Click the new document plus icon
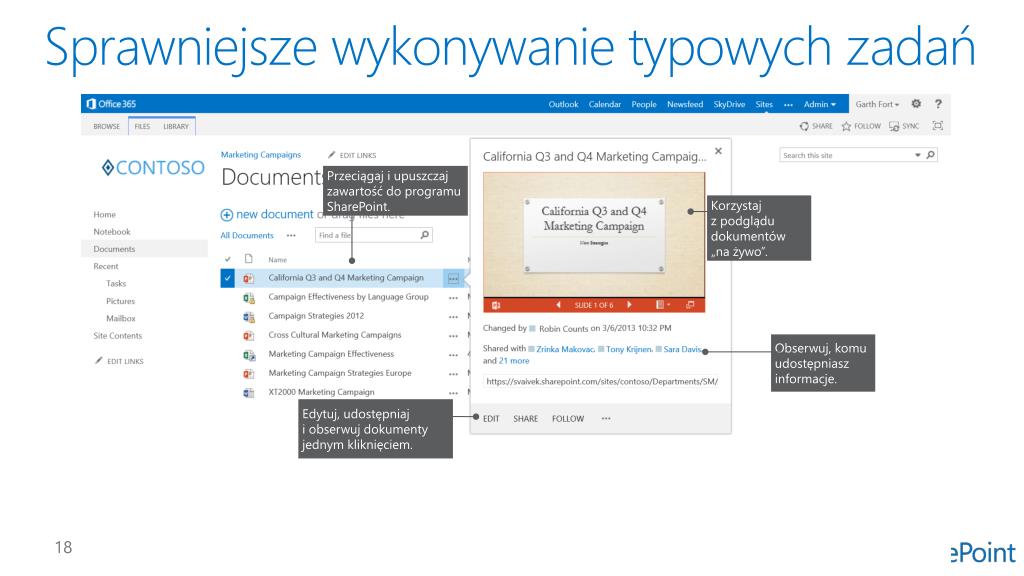1024x576 pixels. [x=227, y=215]
